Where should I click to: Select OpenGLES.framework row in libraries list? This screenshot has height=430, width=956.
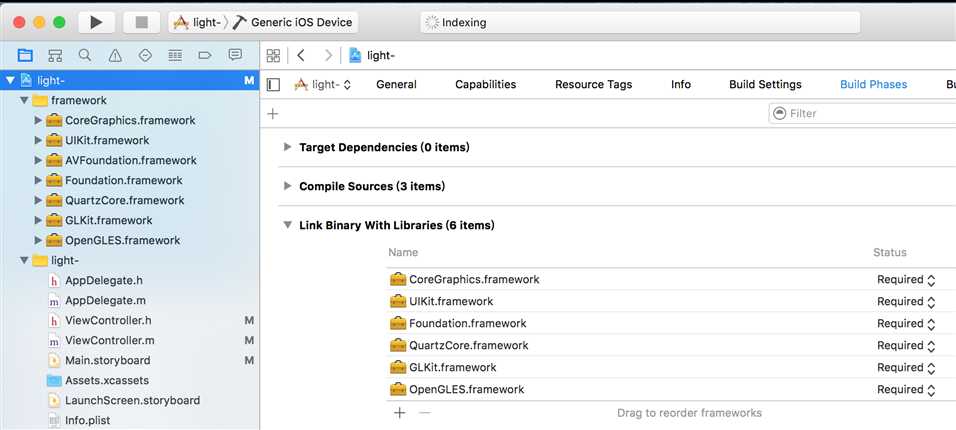[671, 389]
